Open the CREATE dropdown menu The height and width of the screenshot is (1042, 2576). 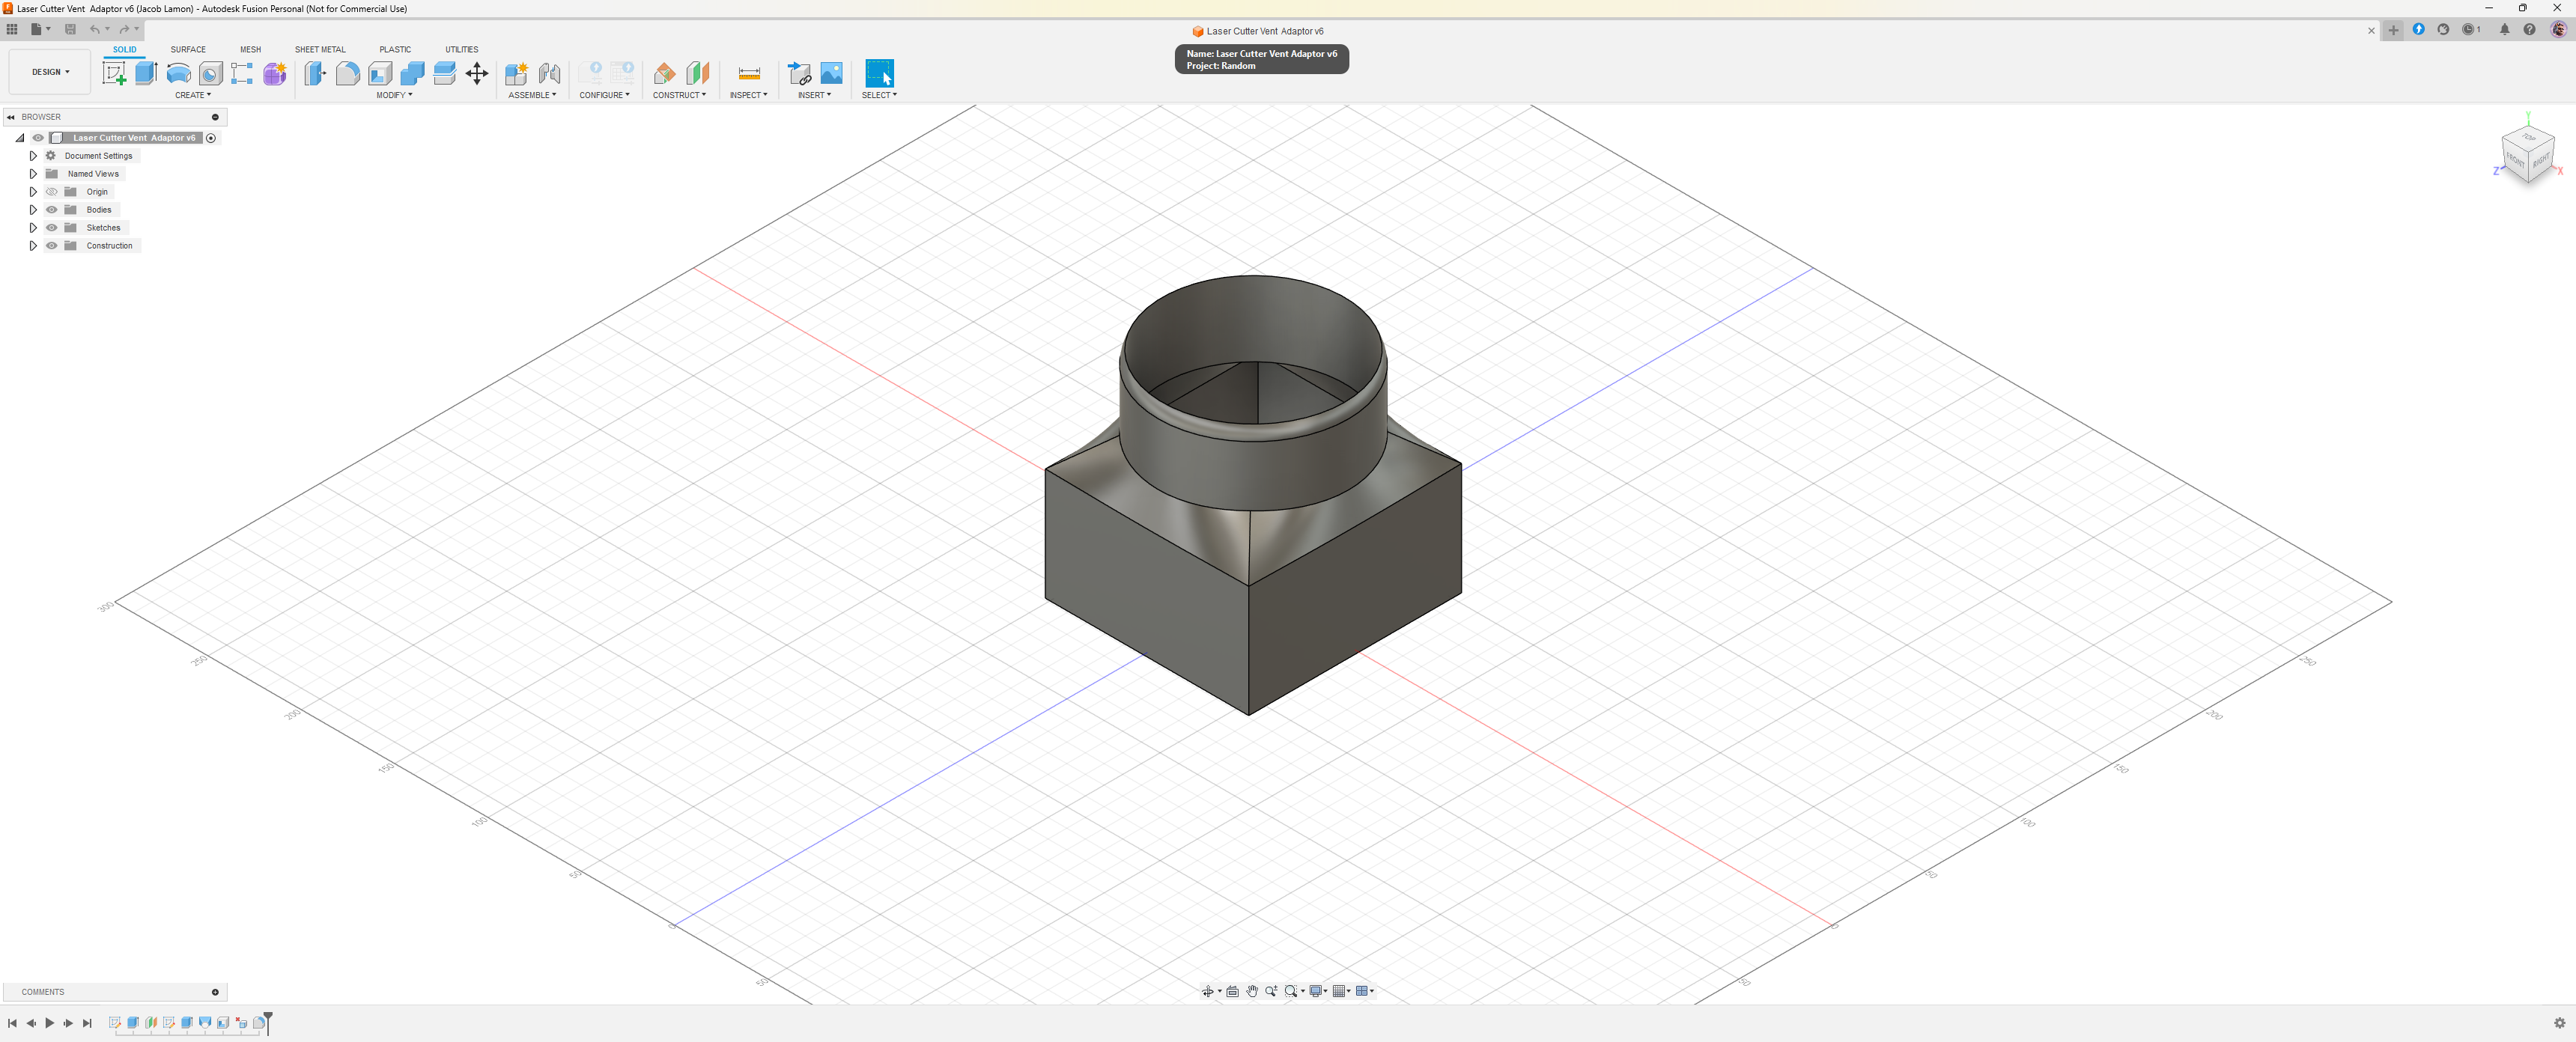[x=193, y=95]
